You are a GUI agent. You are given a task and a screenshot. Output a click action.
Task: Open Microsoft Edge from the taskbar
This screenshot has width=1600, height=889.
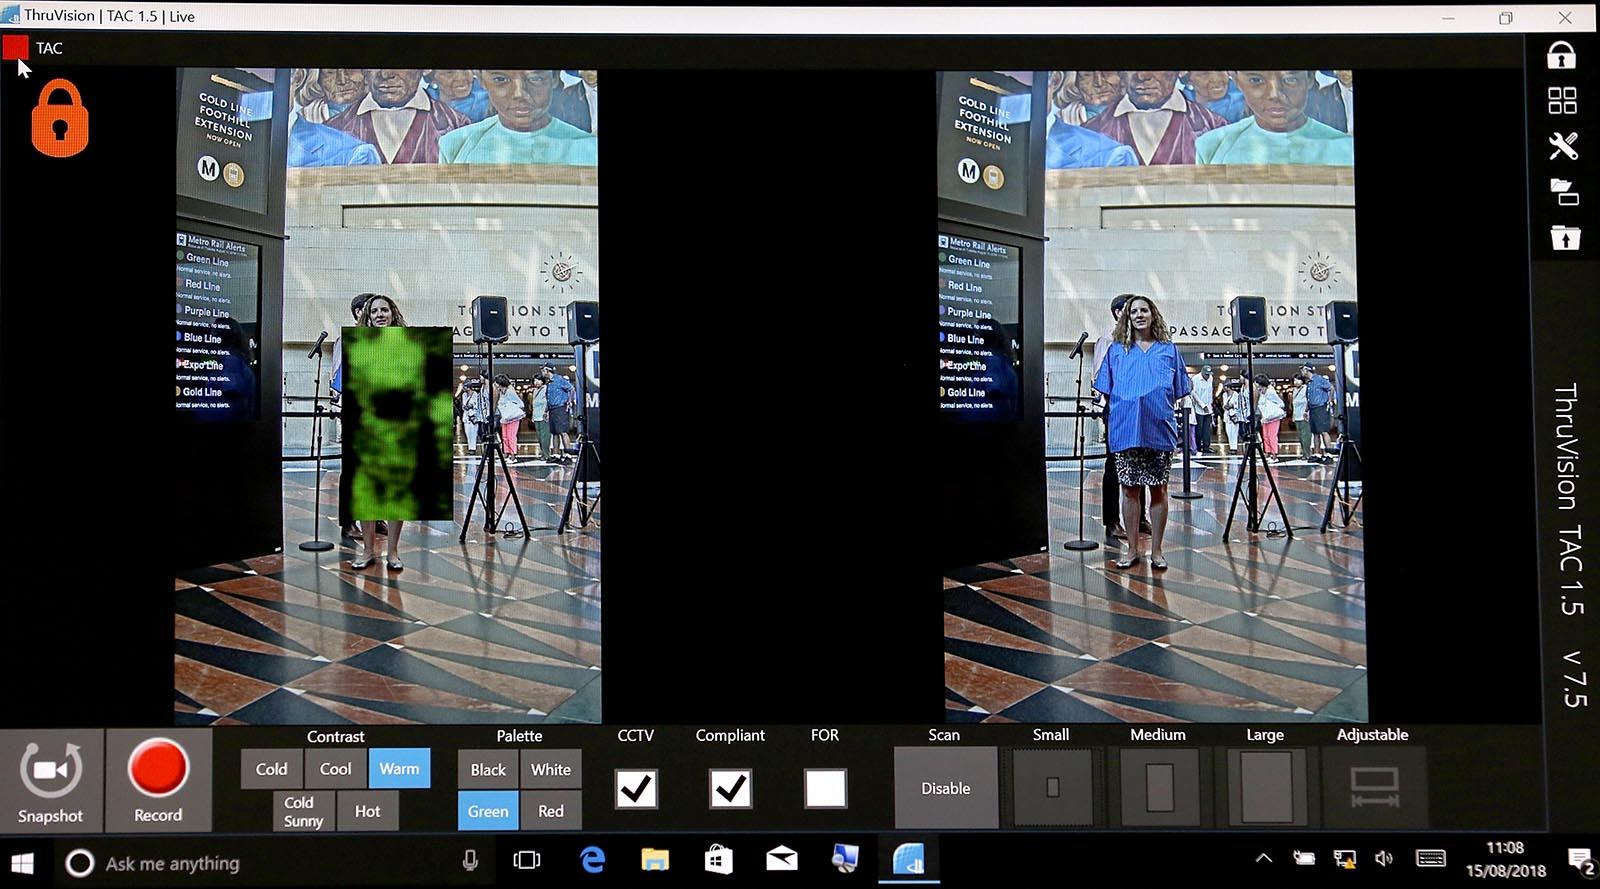tap(593, 859)
